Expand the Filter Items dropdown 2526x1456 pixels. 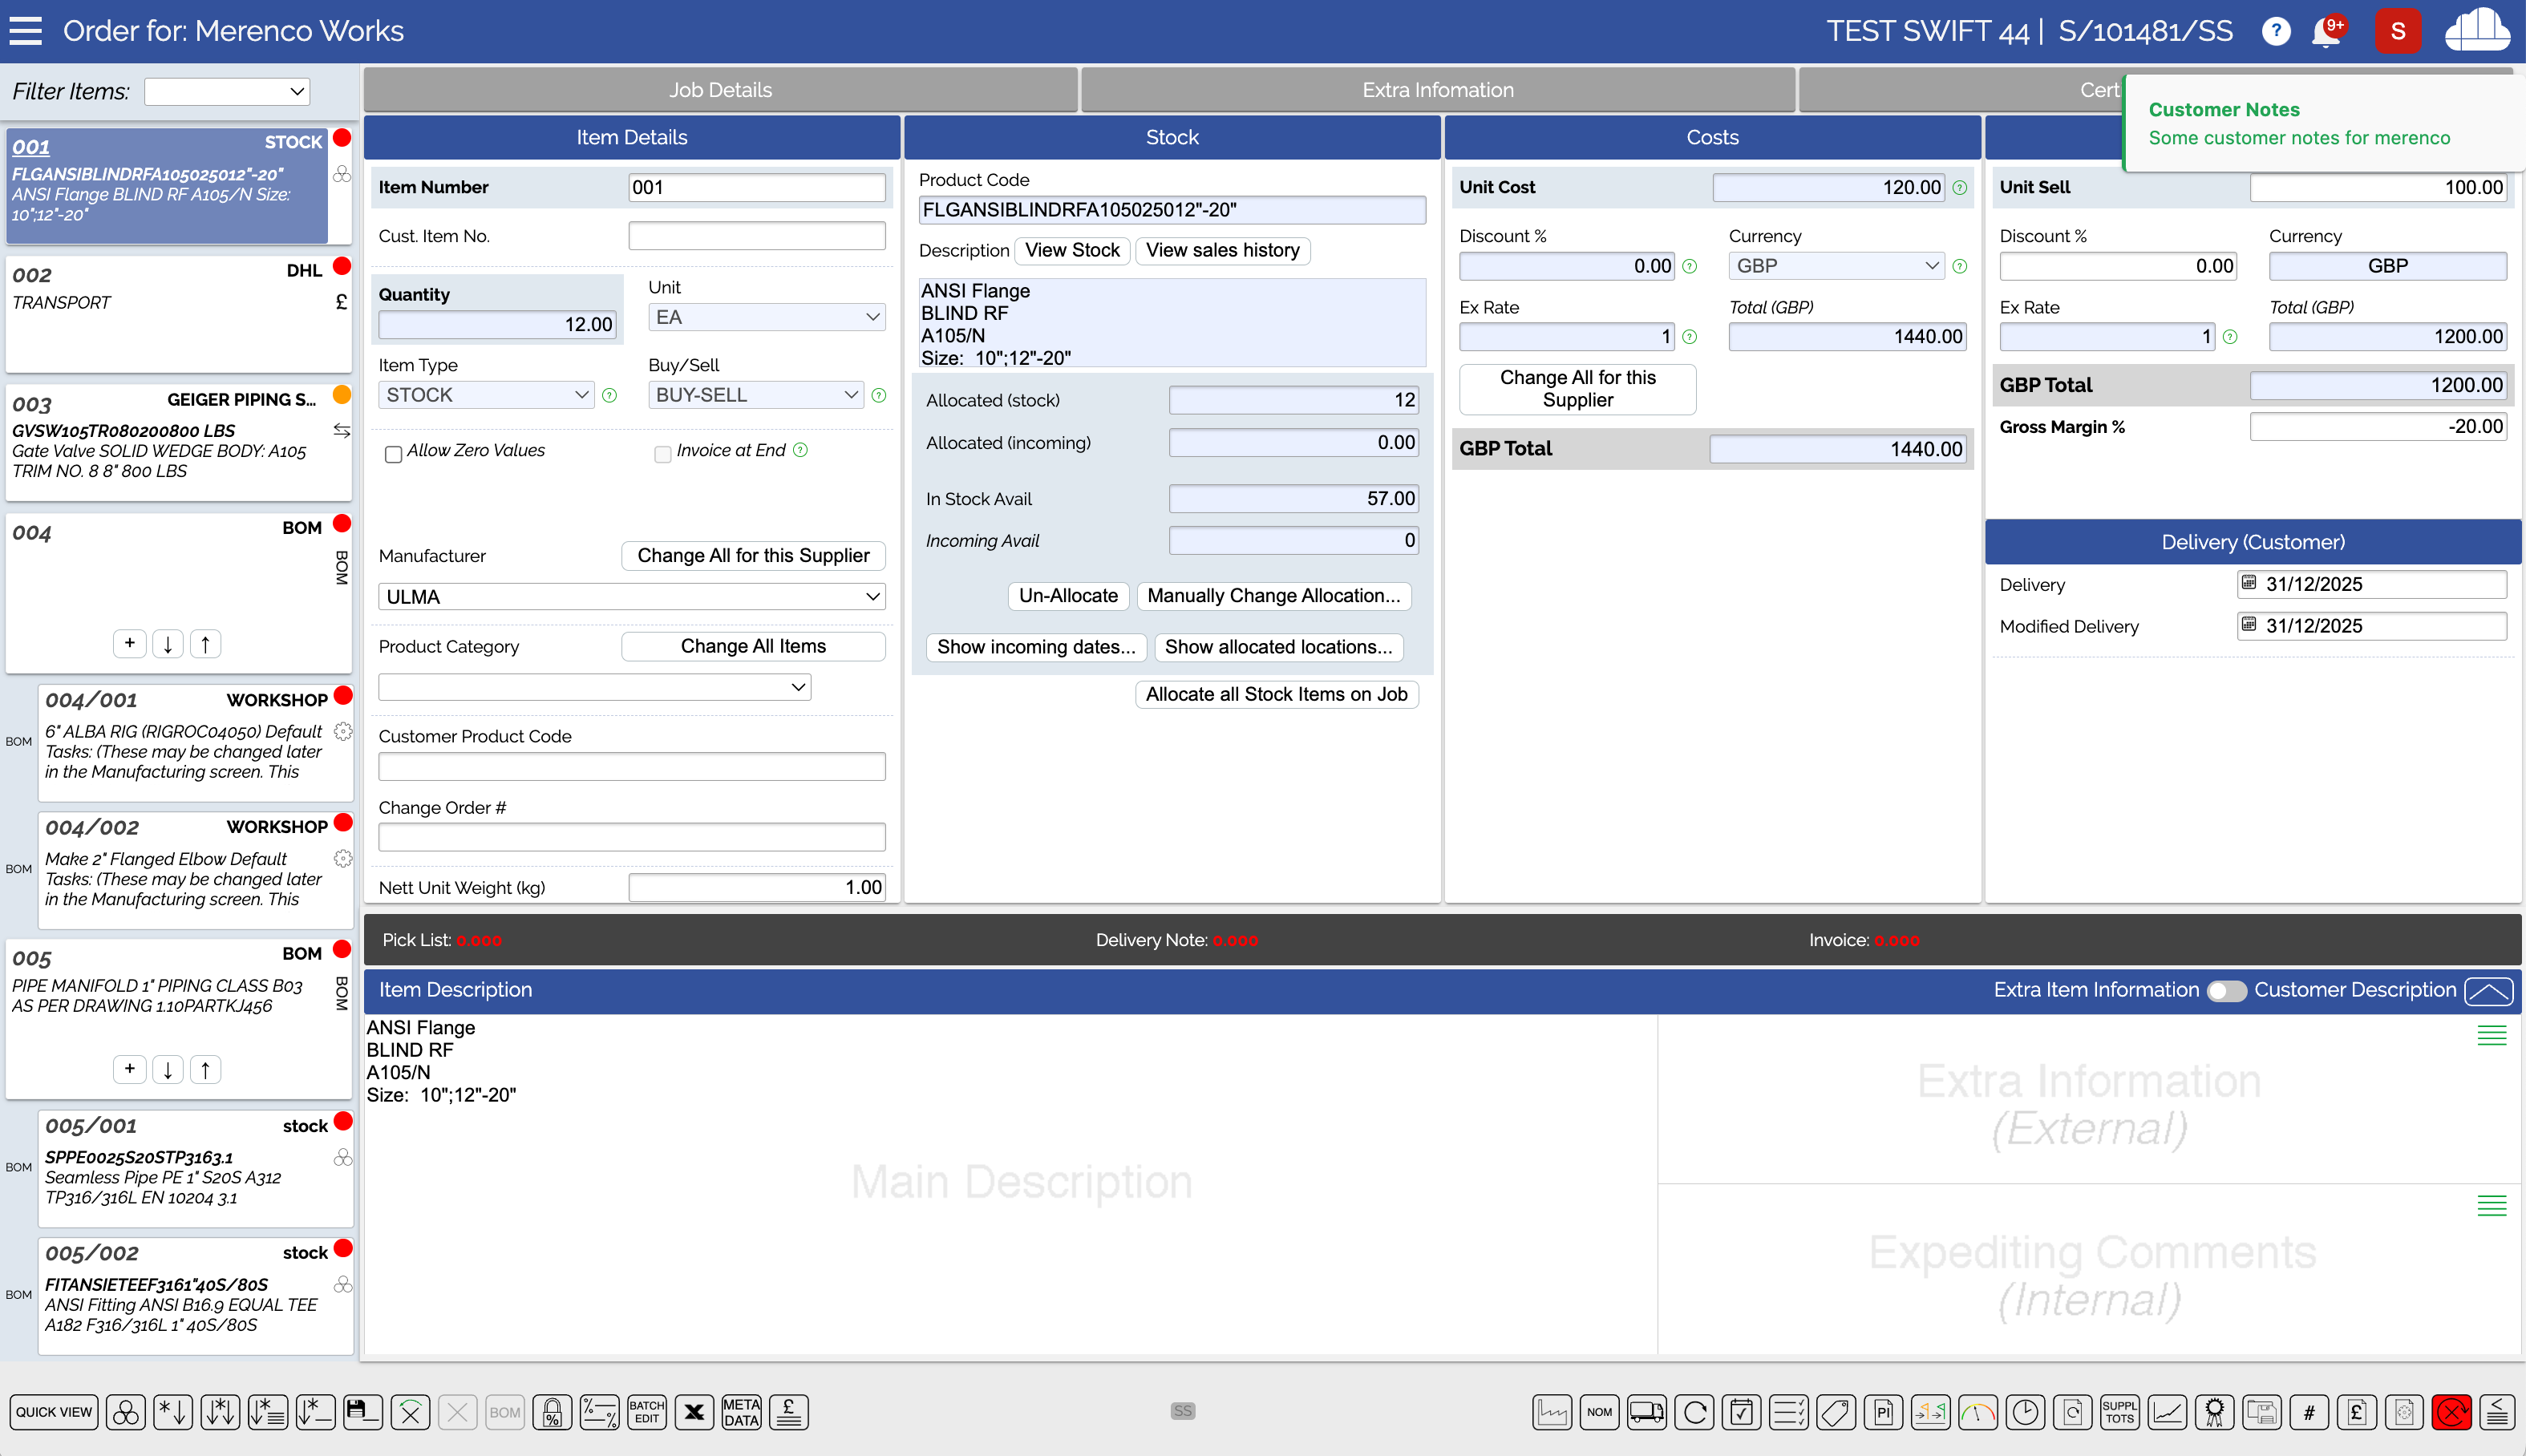click(227, 92)
